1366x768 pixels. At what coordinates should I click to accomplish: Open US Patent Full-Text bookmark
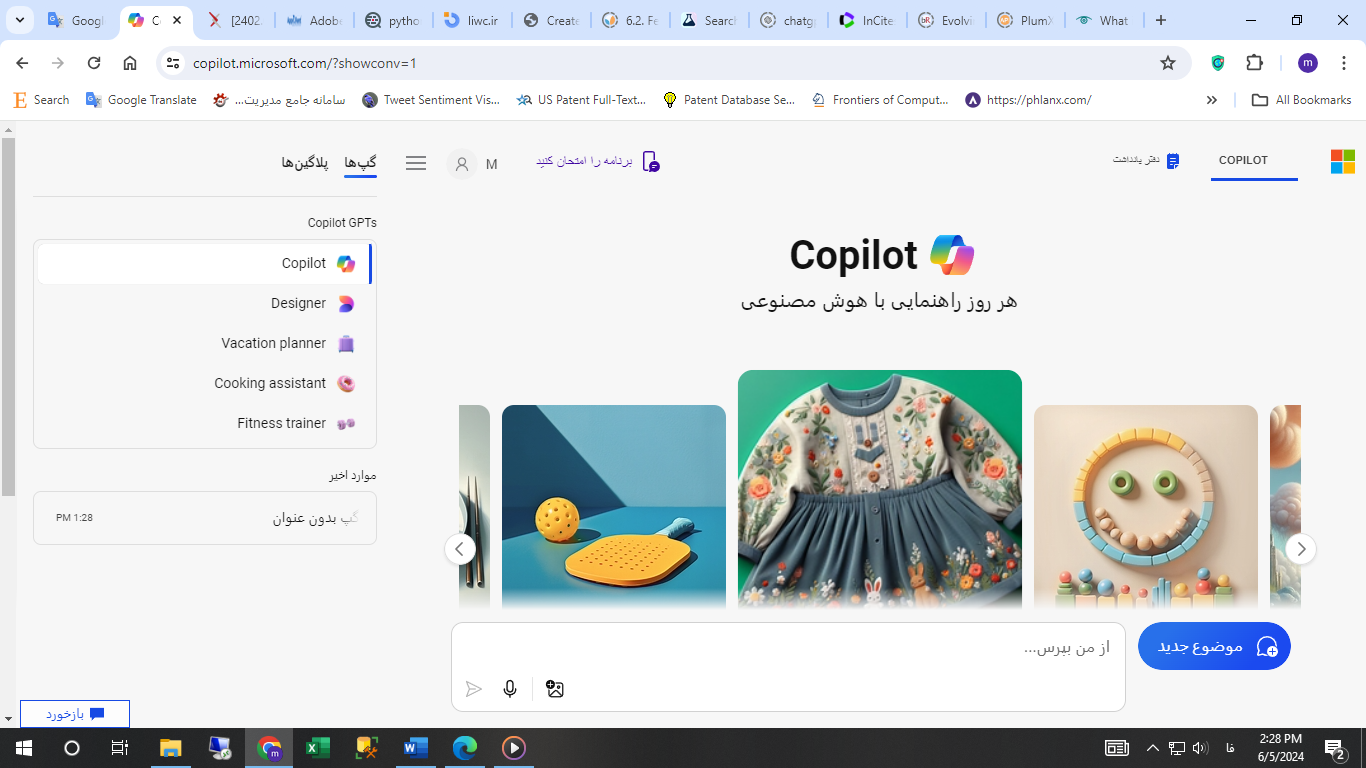pyautogui.click(x=581, y=100)
